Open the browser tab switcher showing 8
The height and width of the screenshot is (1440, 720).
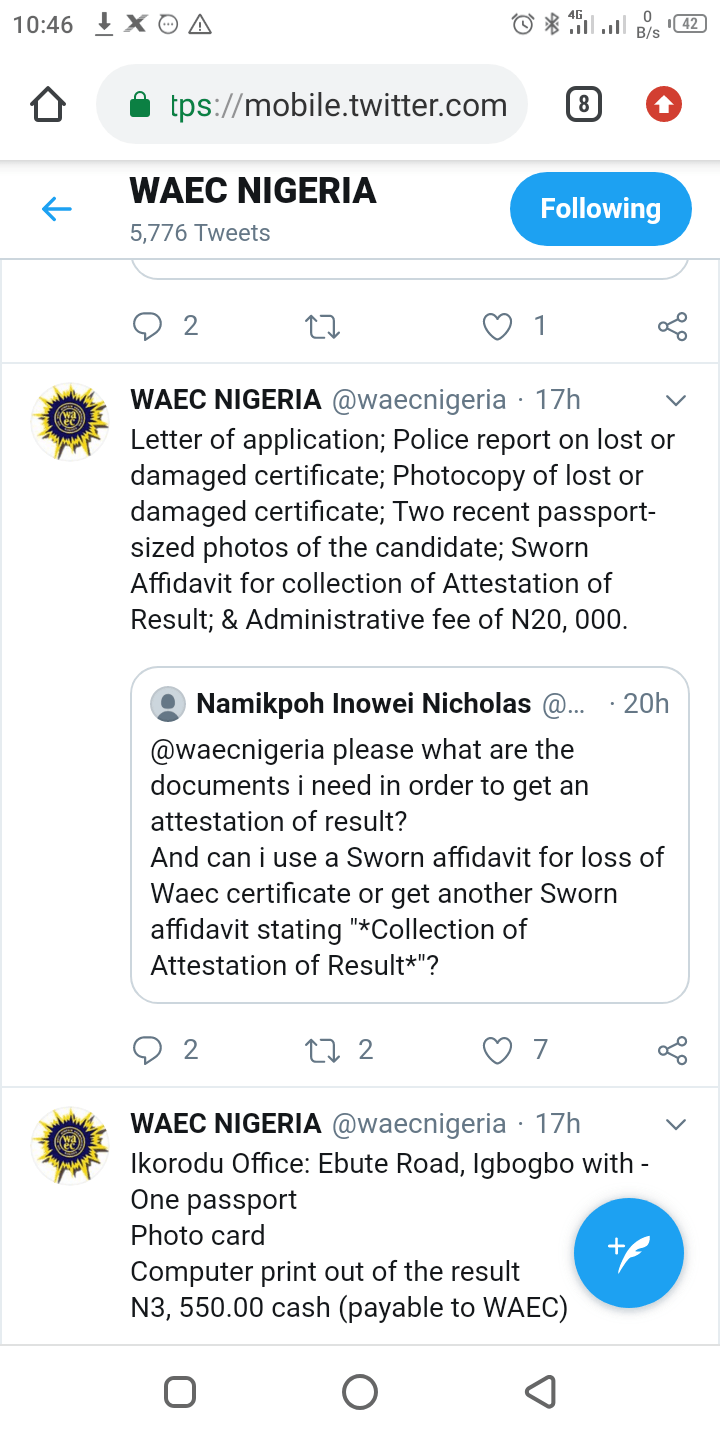click(584, 104)
